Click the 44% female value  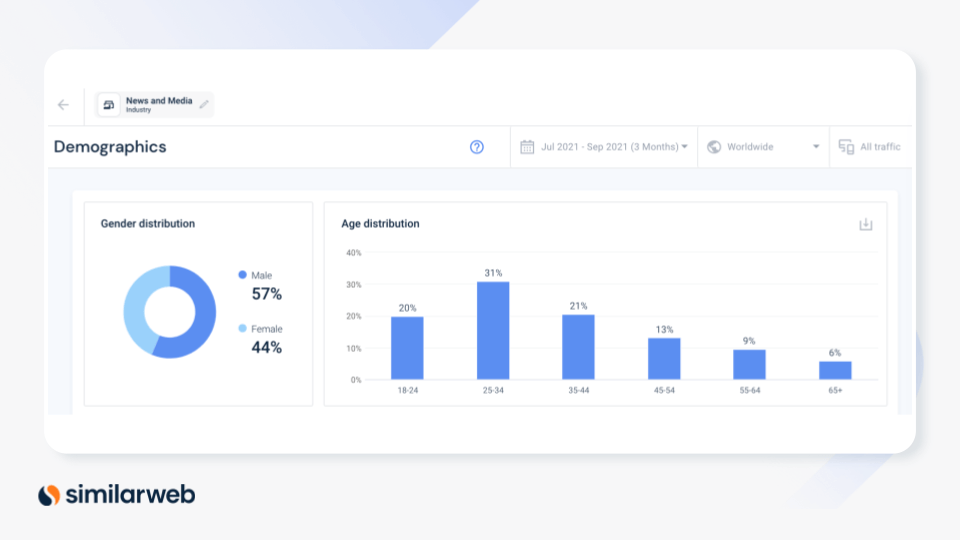click(267, 347)
